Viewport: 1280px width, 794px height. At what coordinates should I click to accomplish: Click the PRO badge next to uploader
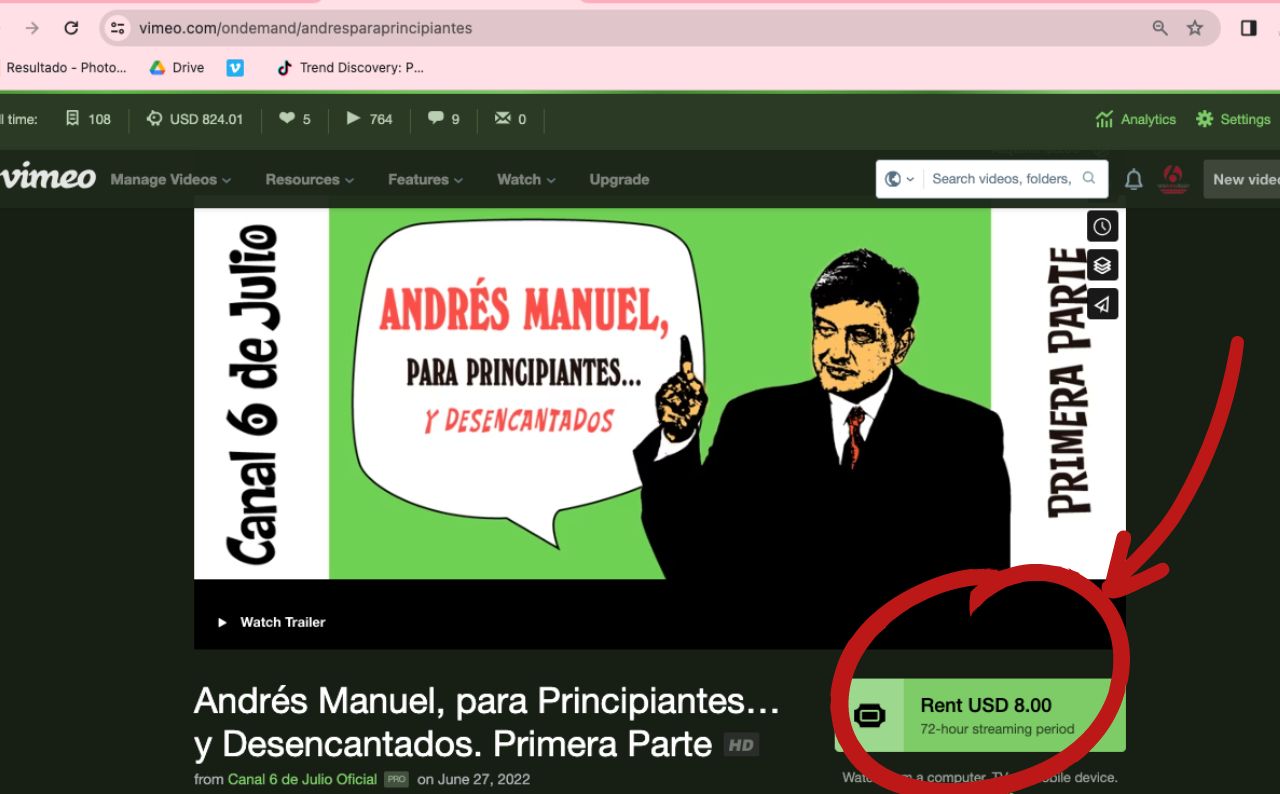click(397, 779)
